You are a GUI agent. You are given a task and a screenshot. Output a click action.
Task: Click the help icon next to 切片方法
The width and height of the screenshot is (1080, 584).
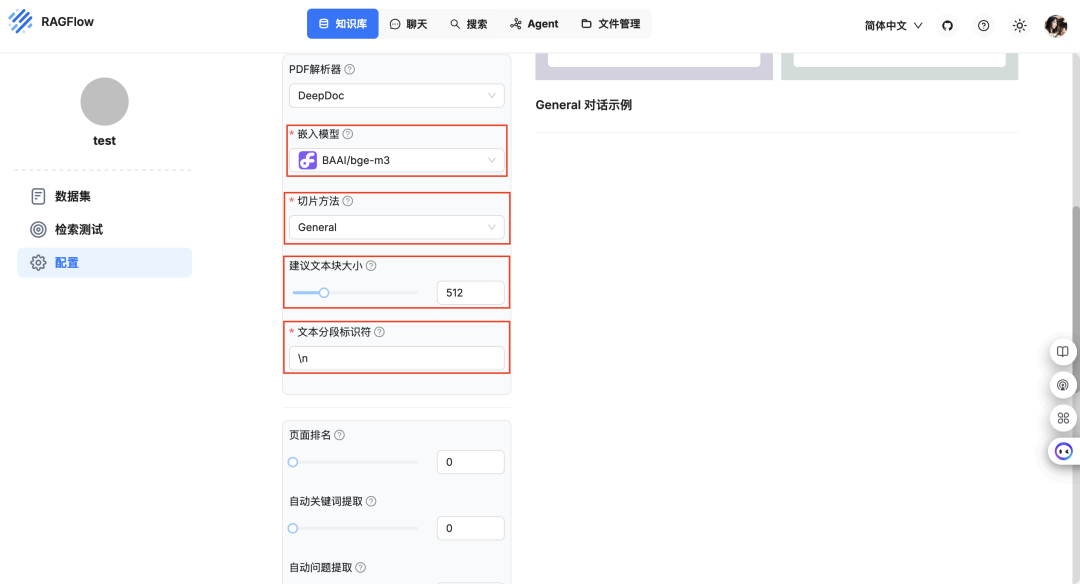coord(348,201)
